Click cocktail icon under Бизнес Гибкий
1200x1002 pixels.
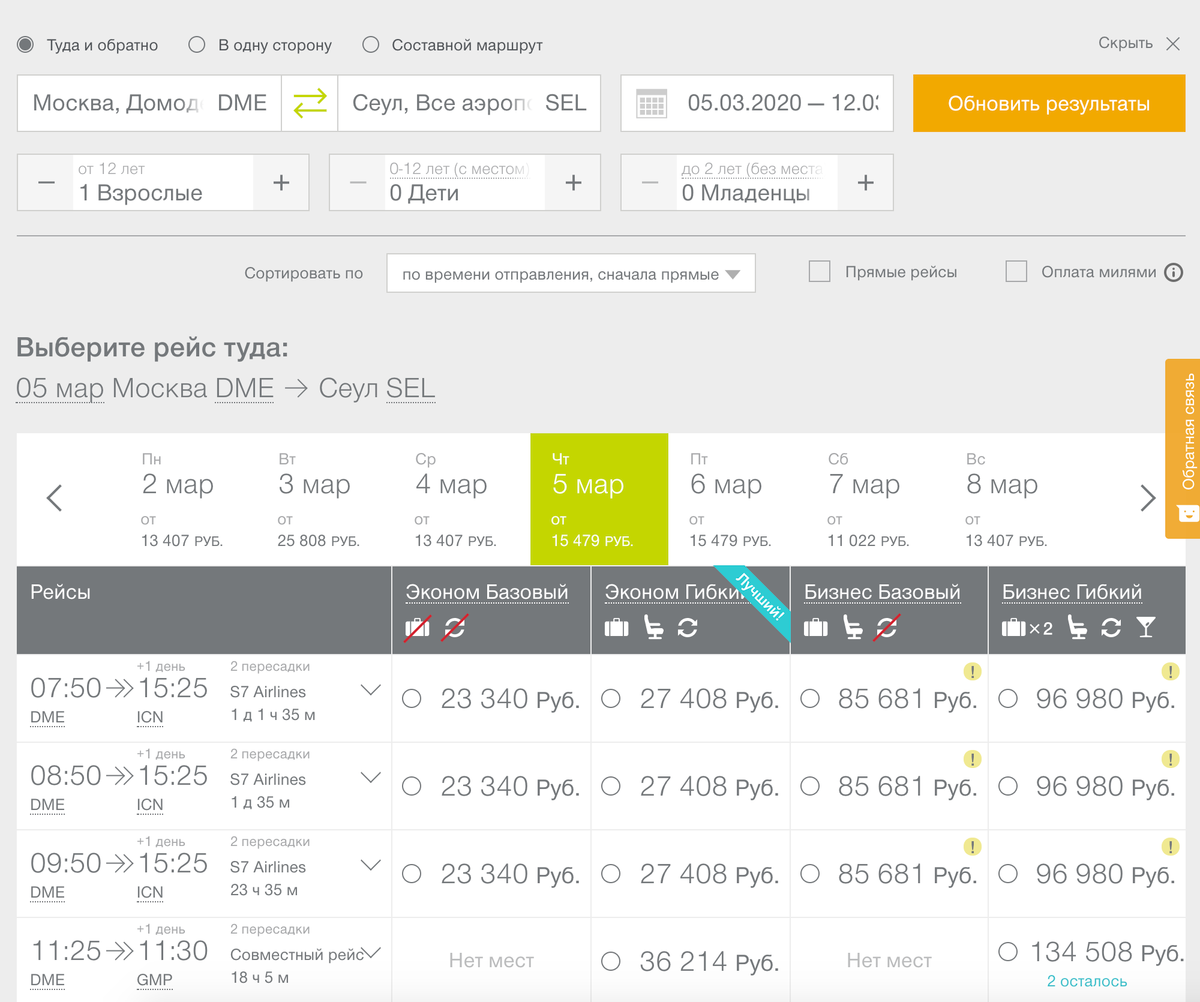[1146, 627]
